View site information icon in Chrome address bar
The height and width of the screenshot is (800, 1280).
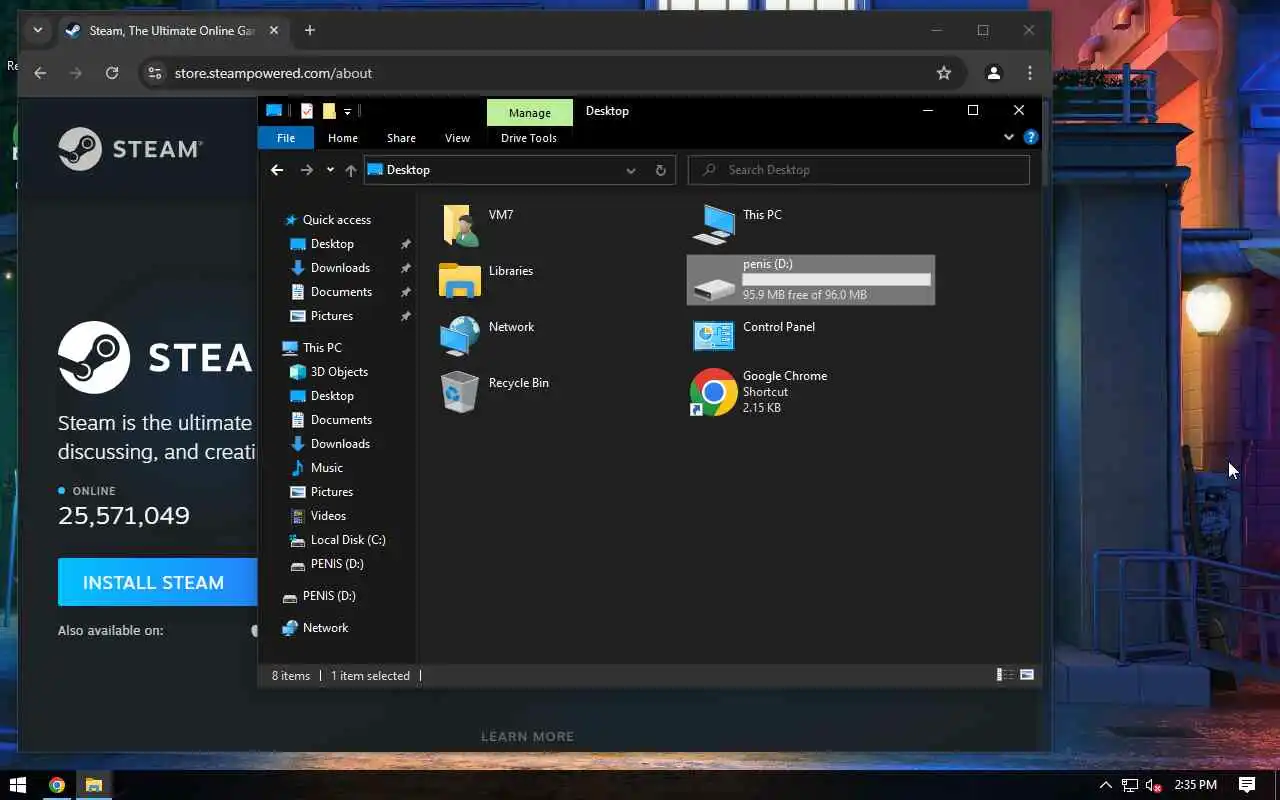click(154, 73)
